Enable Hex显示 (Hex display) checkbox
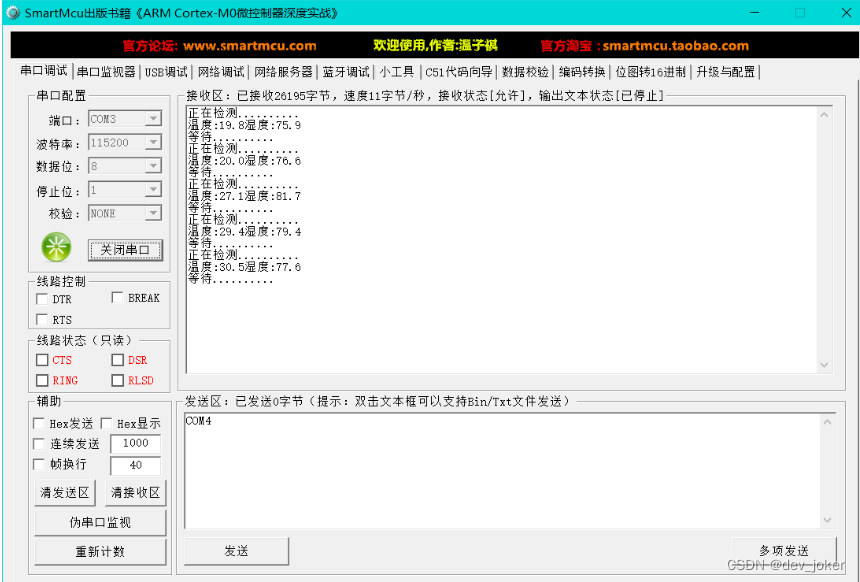 pos(106,423)
